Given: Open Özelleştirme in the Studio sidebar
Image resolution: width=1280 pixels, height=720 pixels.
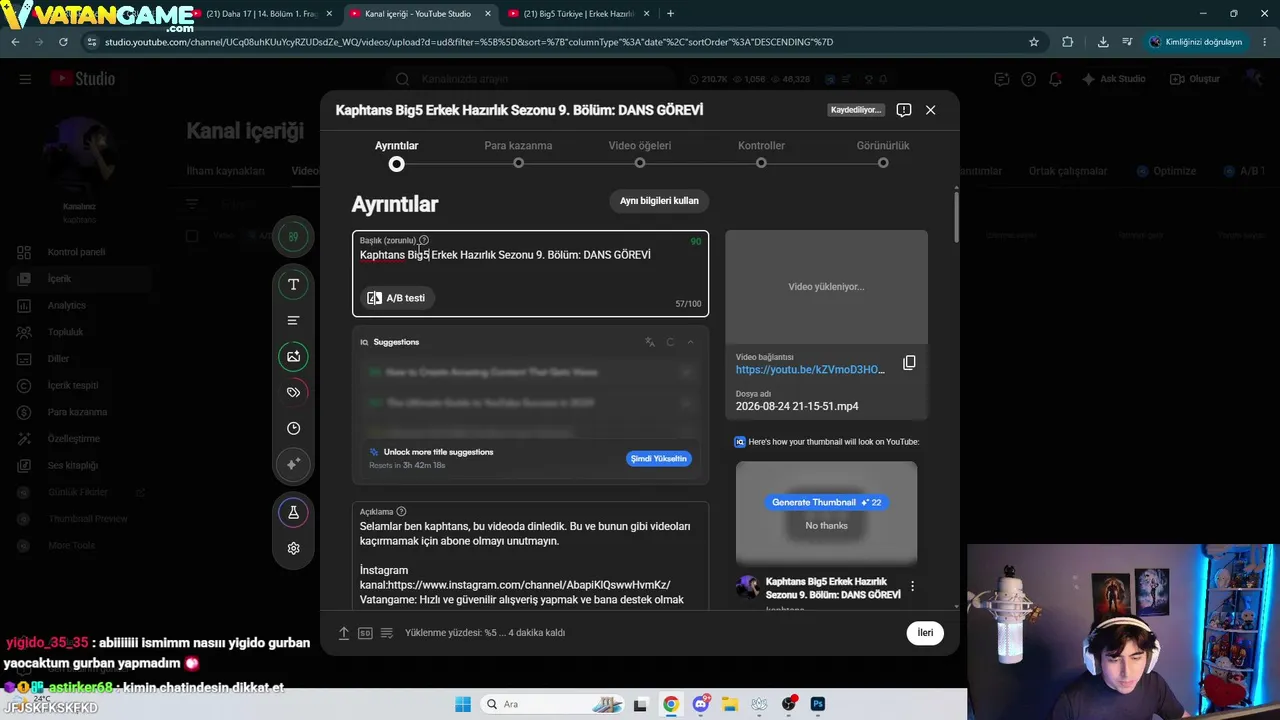Looking at the screenshot, I should coord(74,439).
